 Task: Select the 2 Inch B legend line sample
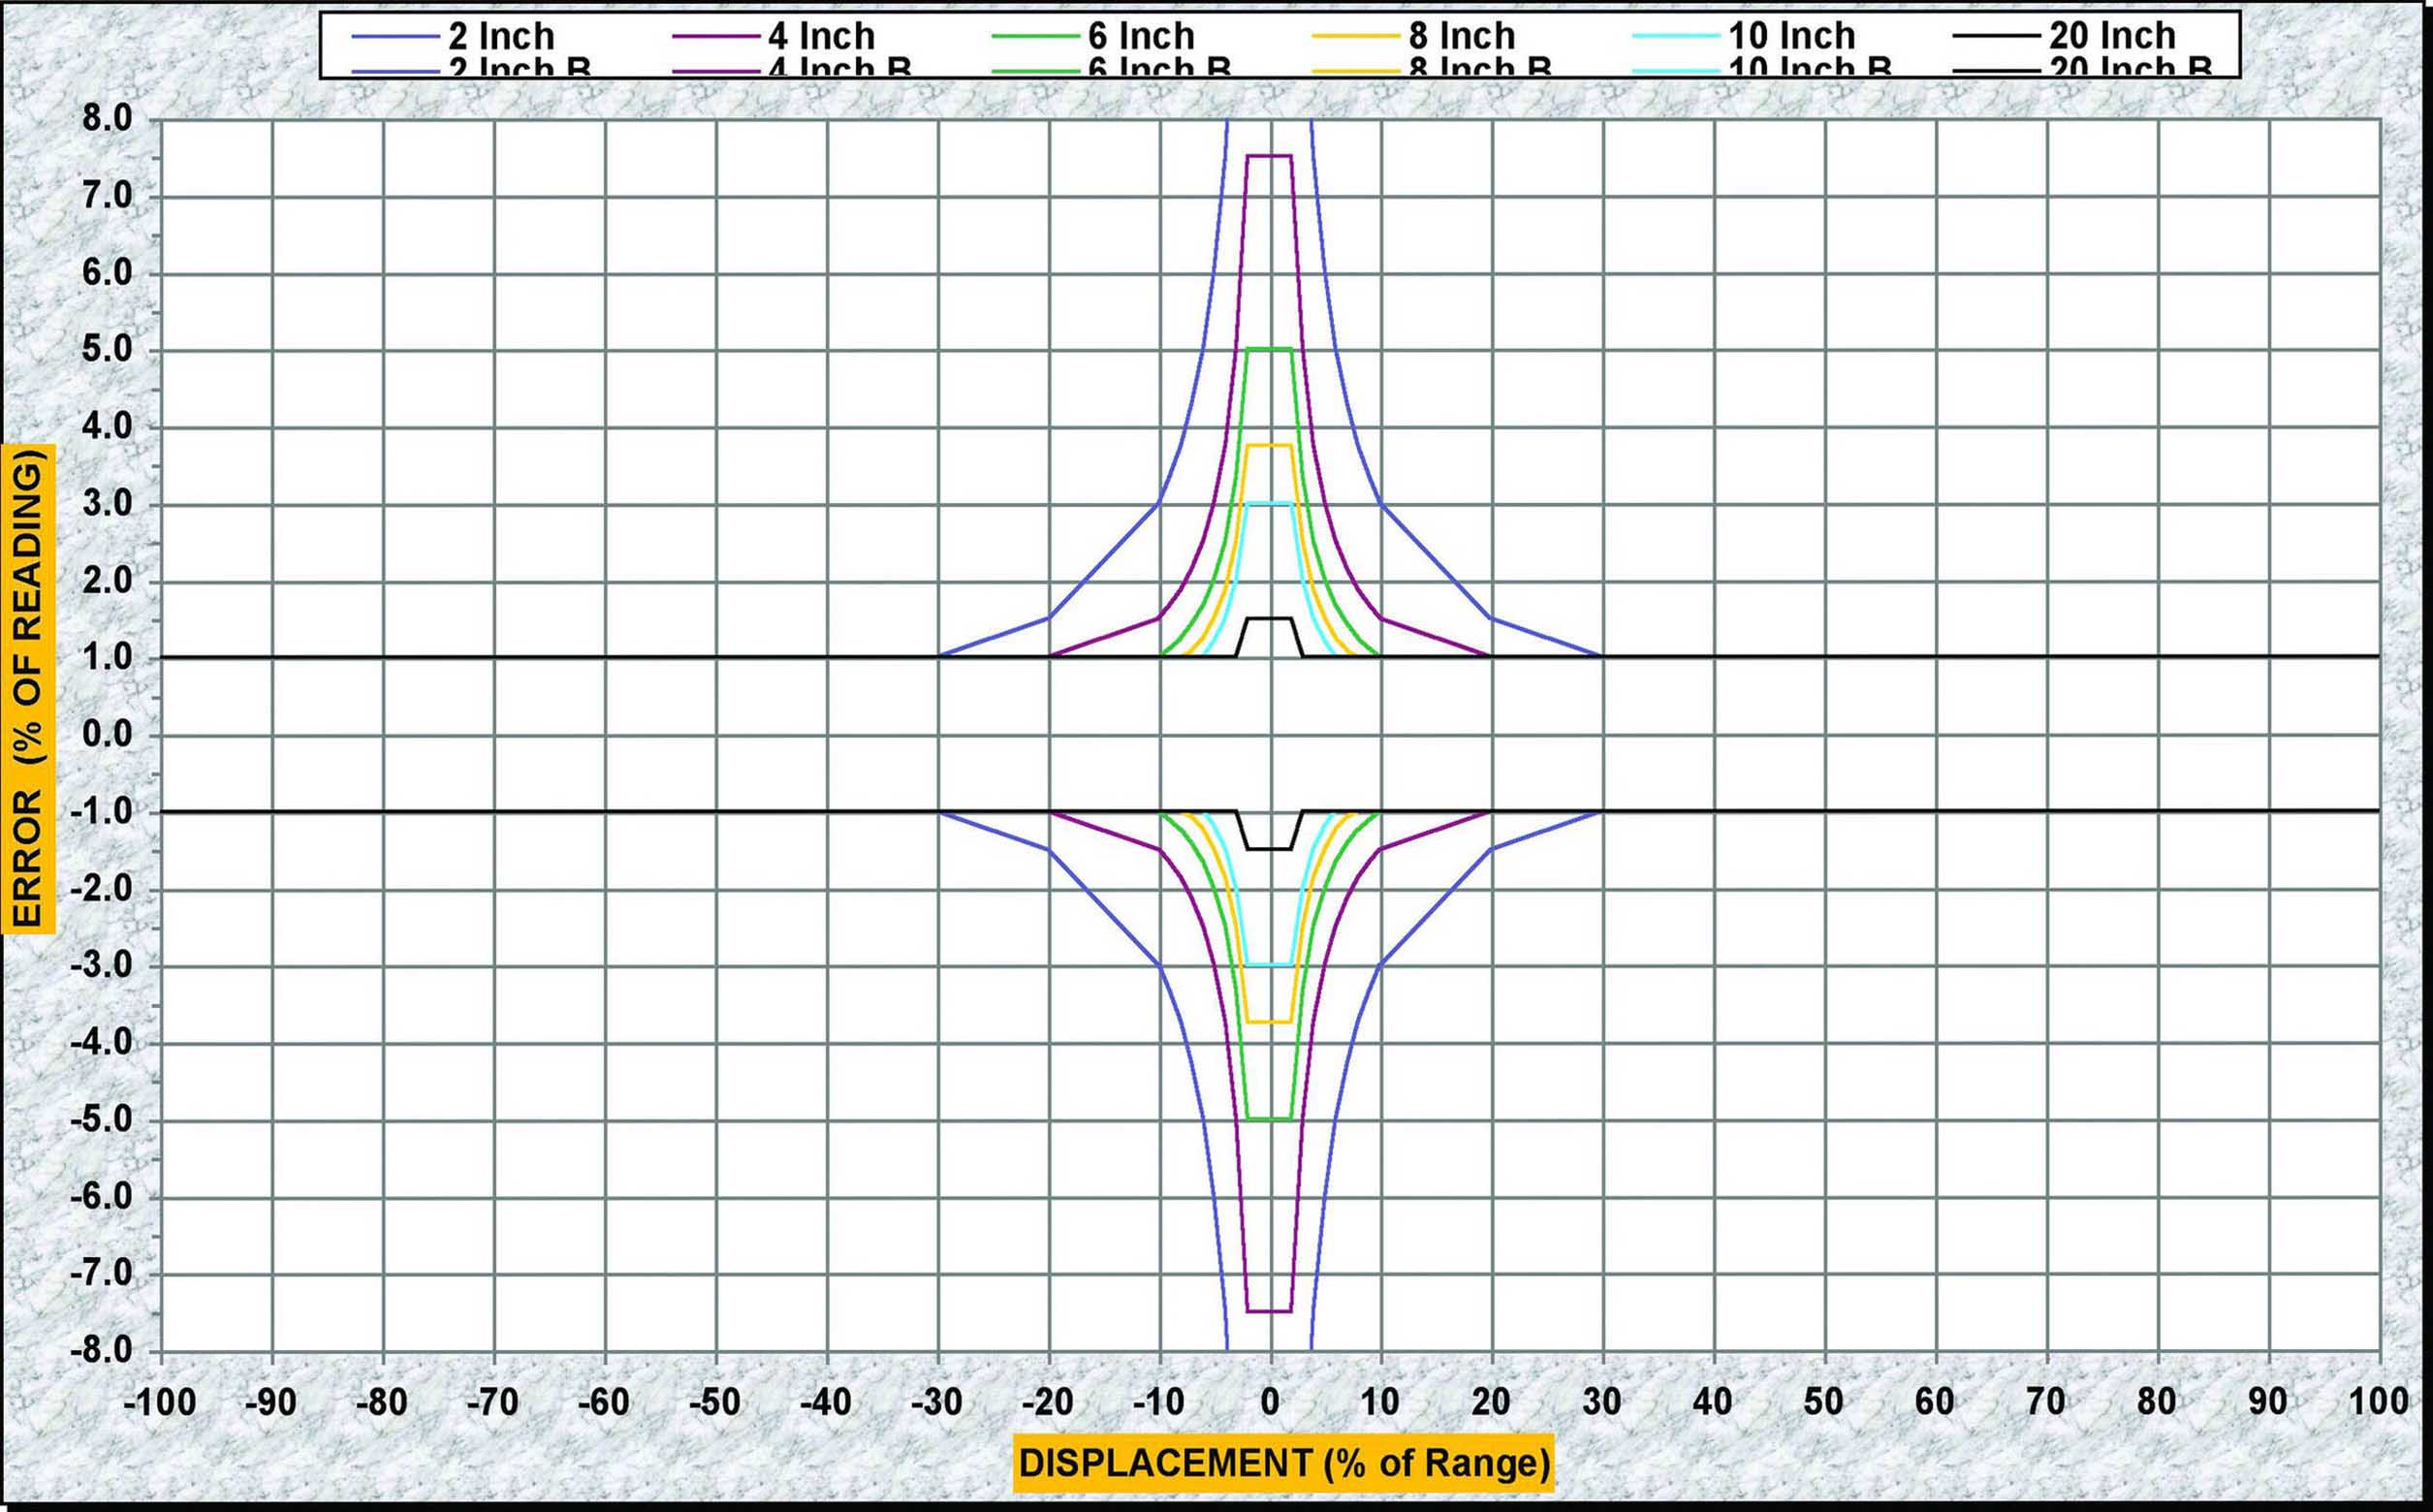pyautogui.click(x=395, y=70)
